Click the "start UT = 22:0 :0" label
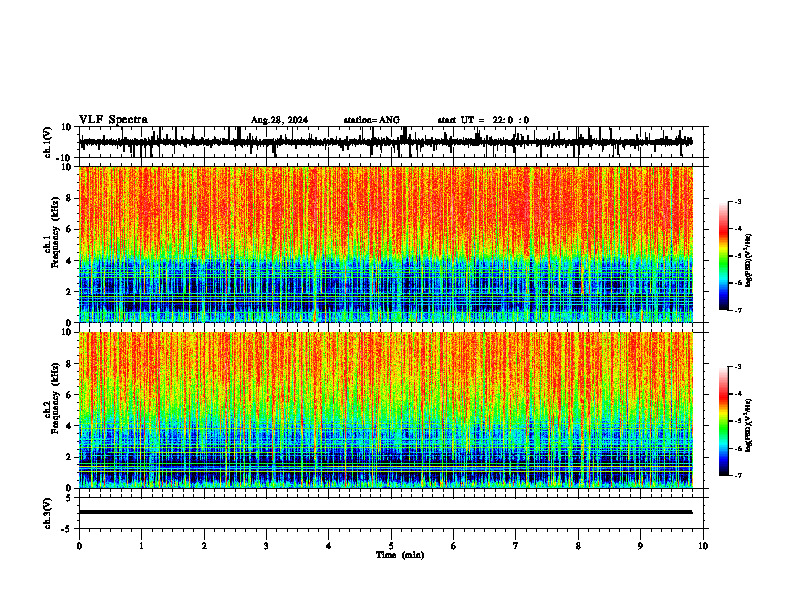 tap(483, 120)
